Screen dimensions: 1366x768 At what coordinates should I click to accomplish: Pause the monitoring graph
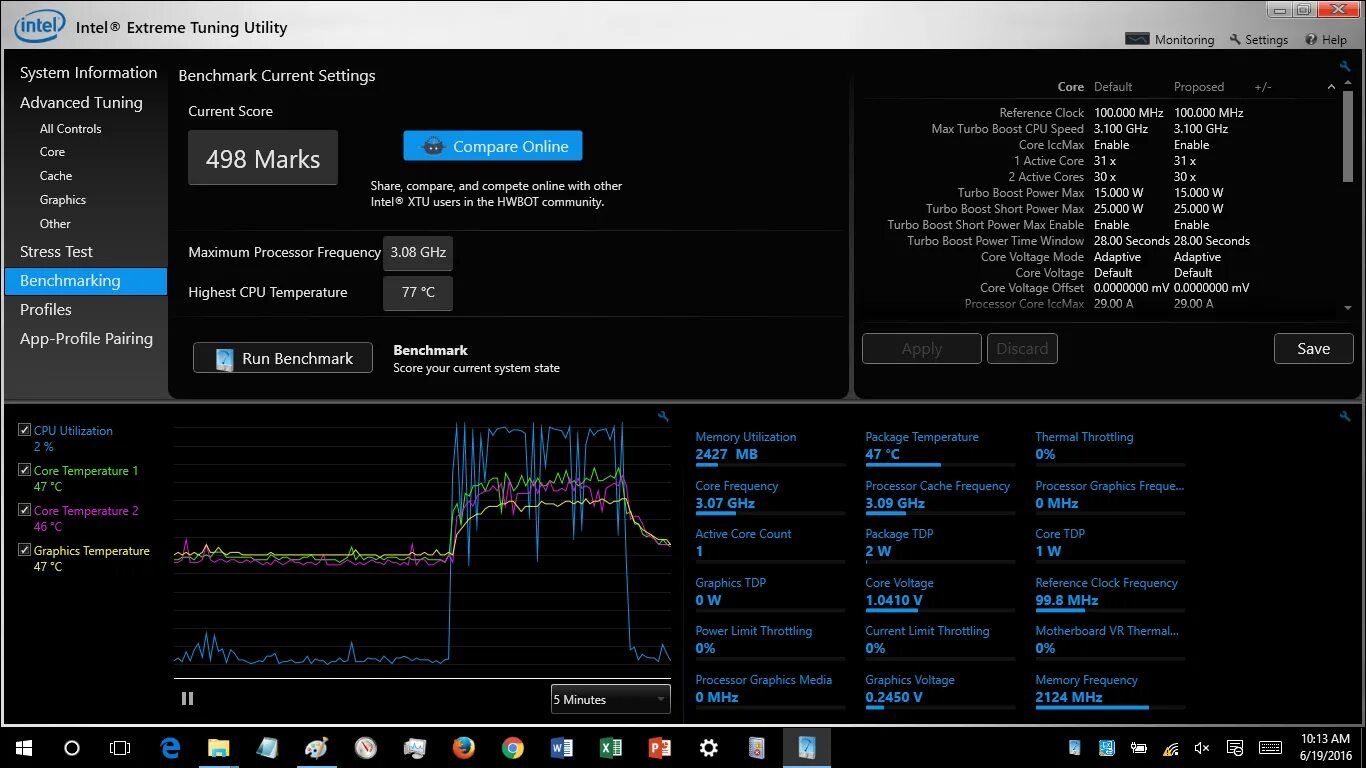click(x=187, y=699)
